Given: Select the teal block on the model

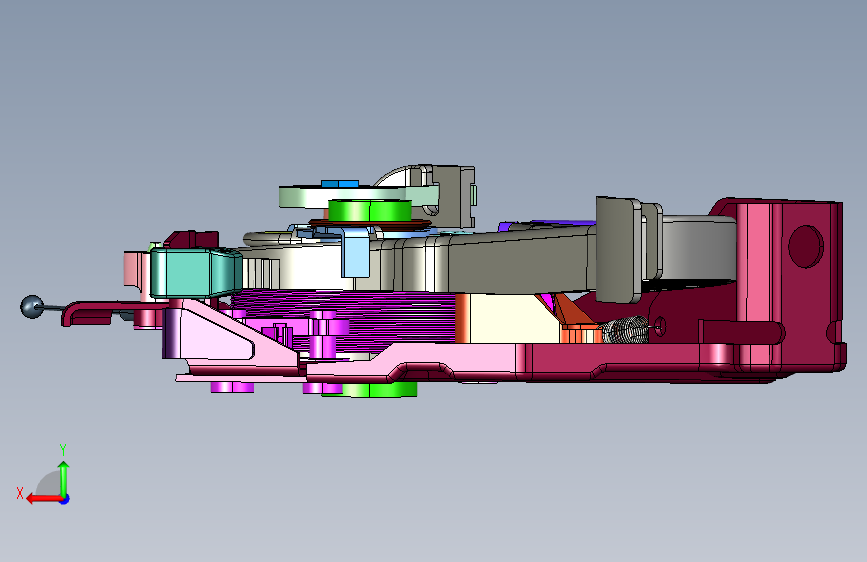Looking at the screenshot, I should click(x=196, y=273).
